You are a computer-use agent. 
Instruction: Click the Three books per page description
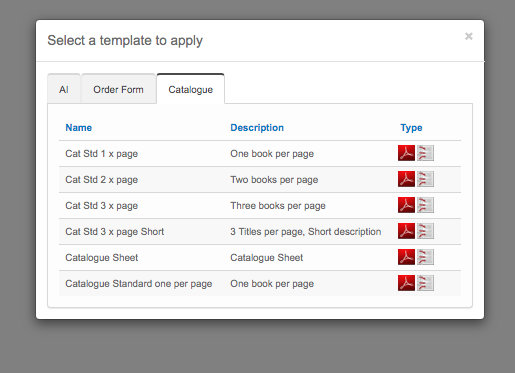[x=278, y=206]
